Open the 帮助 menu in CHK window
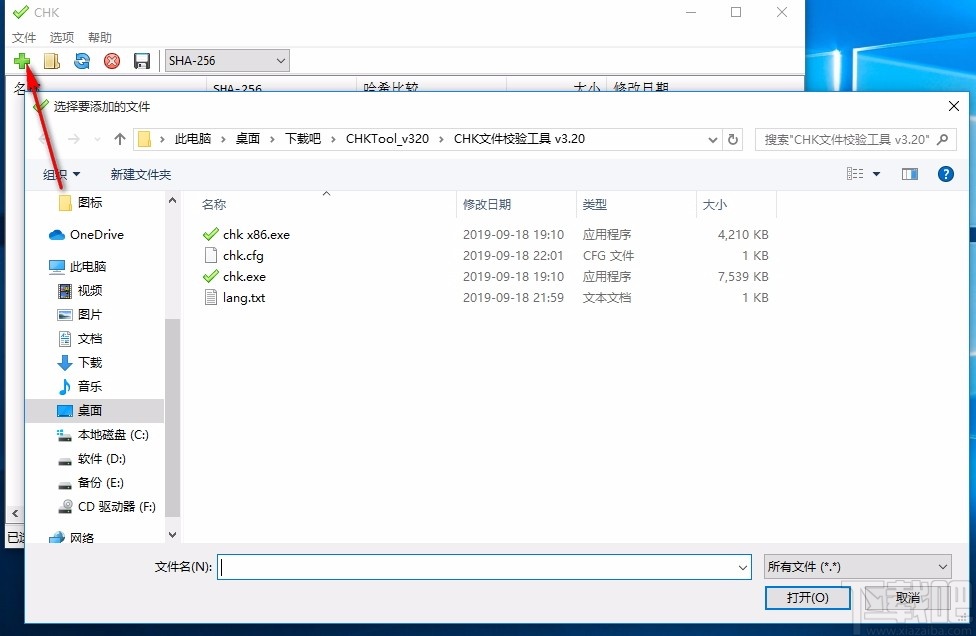Viewport: 976px width, 636px height. tap(100, 37)
